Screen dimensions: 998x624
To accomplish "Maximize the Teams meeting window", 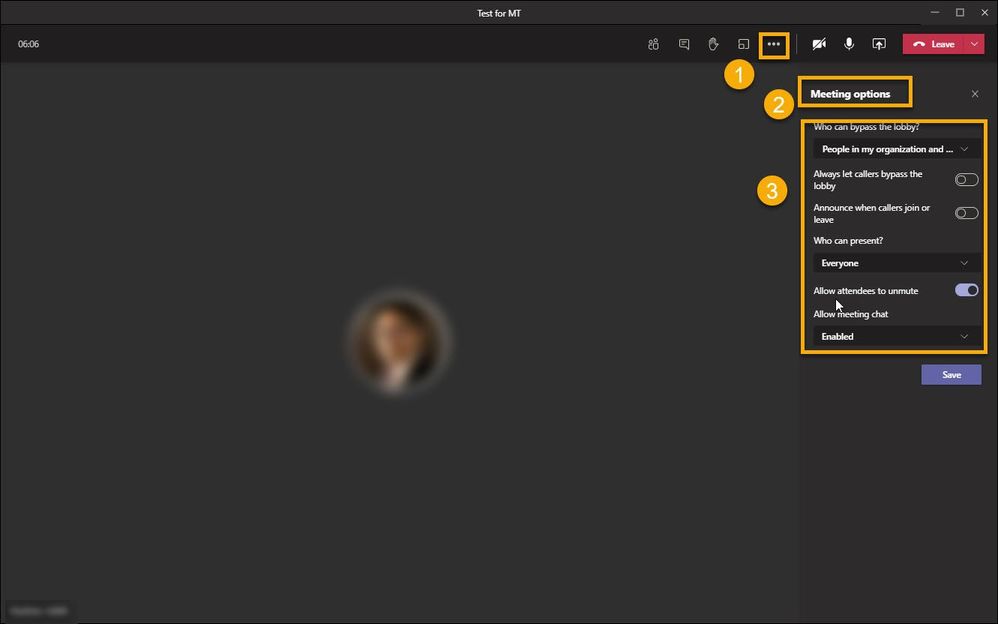I will tap(960, 12).
